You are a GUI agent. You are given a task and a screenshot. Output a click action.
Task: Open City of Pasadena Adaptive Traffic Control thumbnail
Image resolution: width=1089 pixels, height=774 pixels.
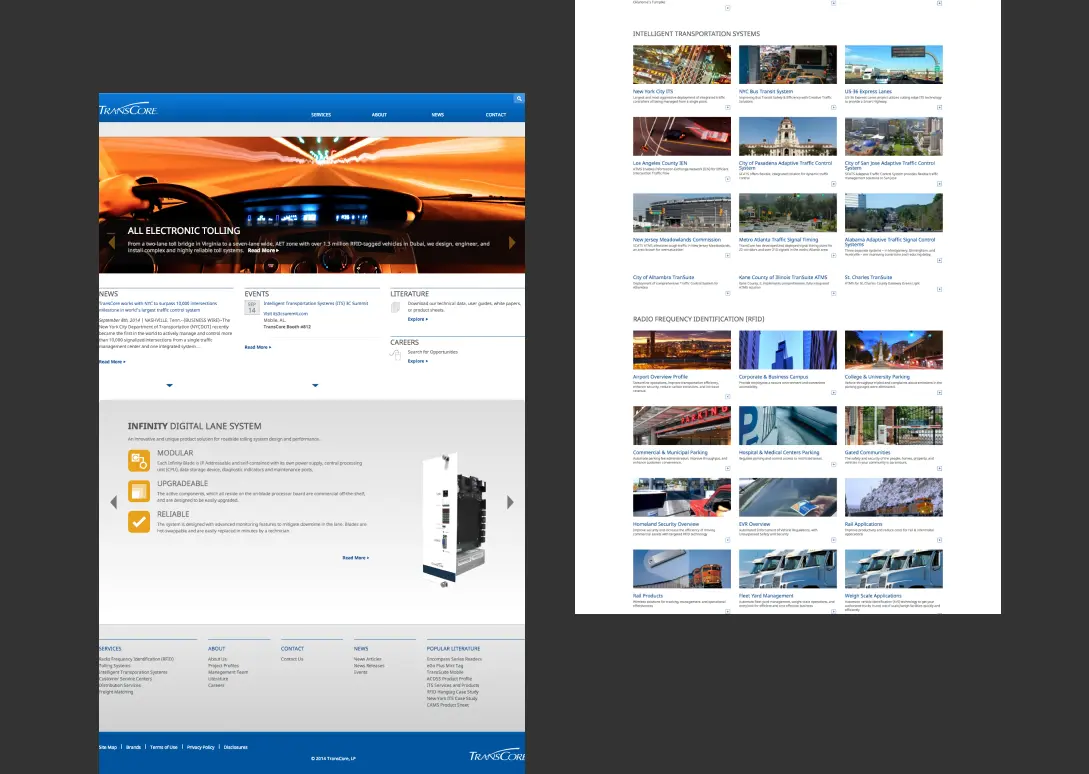pos(788,136)
